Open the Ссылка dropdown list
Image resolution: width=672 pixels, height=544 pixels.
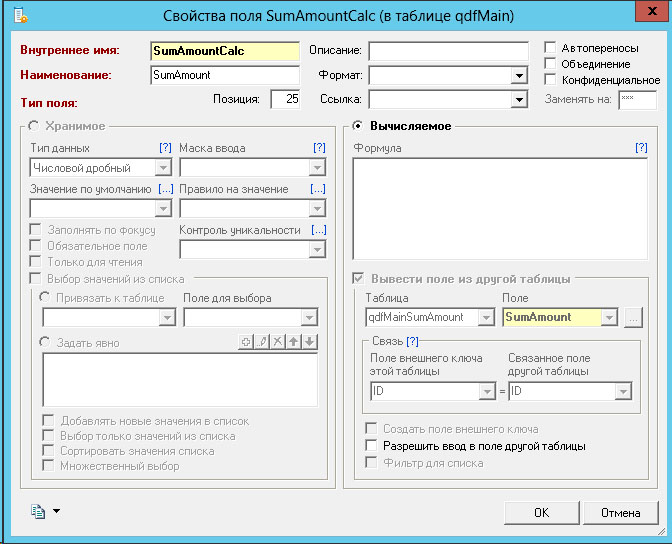518,99
